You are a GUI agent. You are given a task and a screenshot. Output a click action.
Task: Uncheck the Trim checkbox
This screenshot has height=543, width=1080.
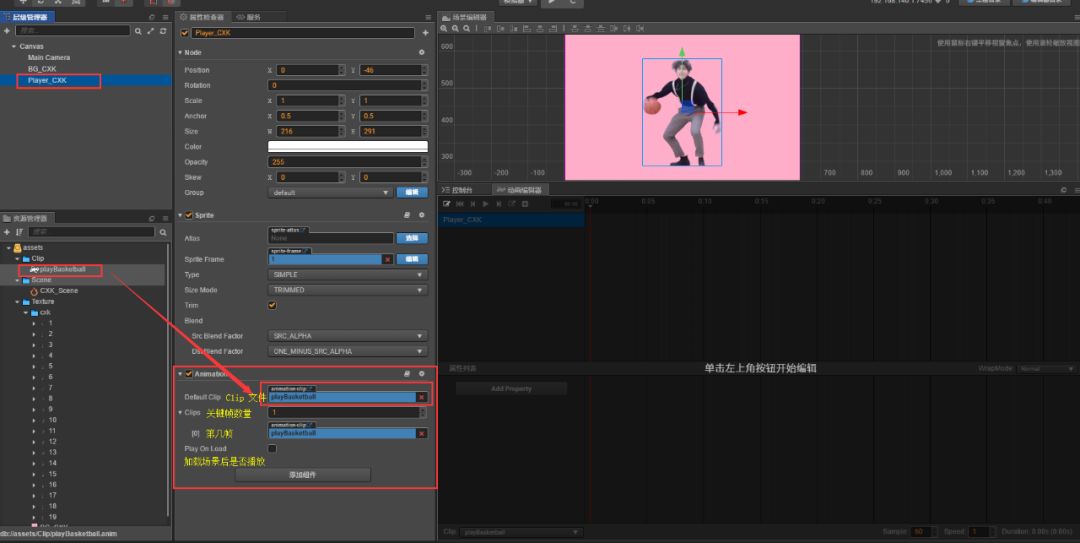(x=272, y=305)
